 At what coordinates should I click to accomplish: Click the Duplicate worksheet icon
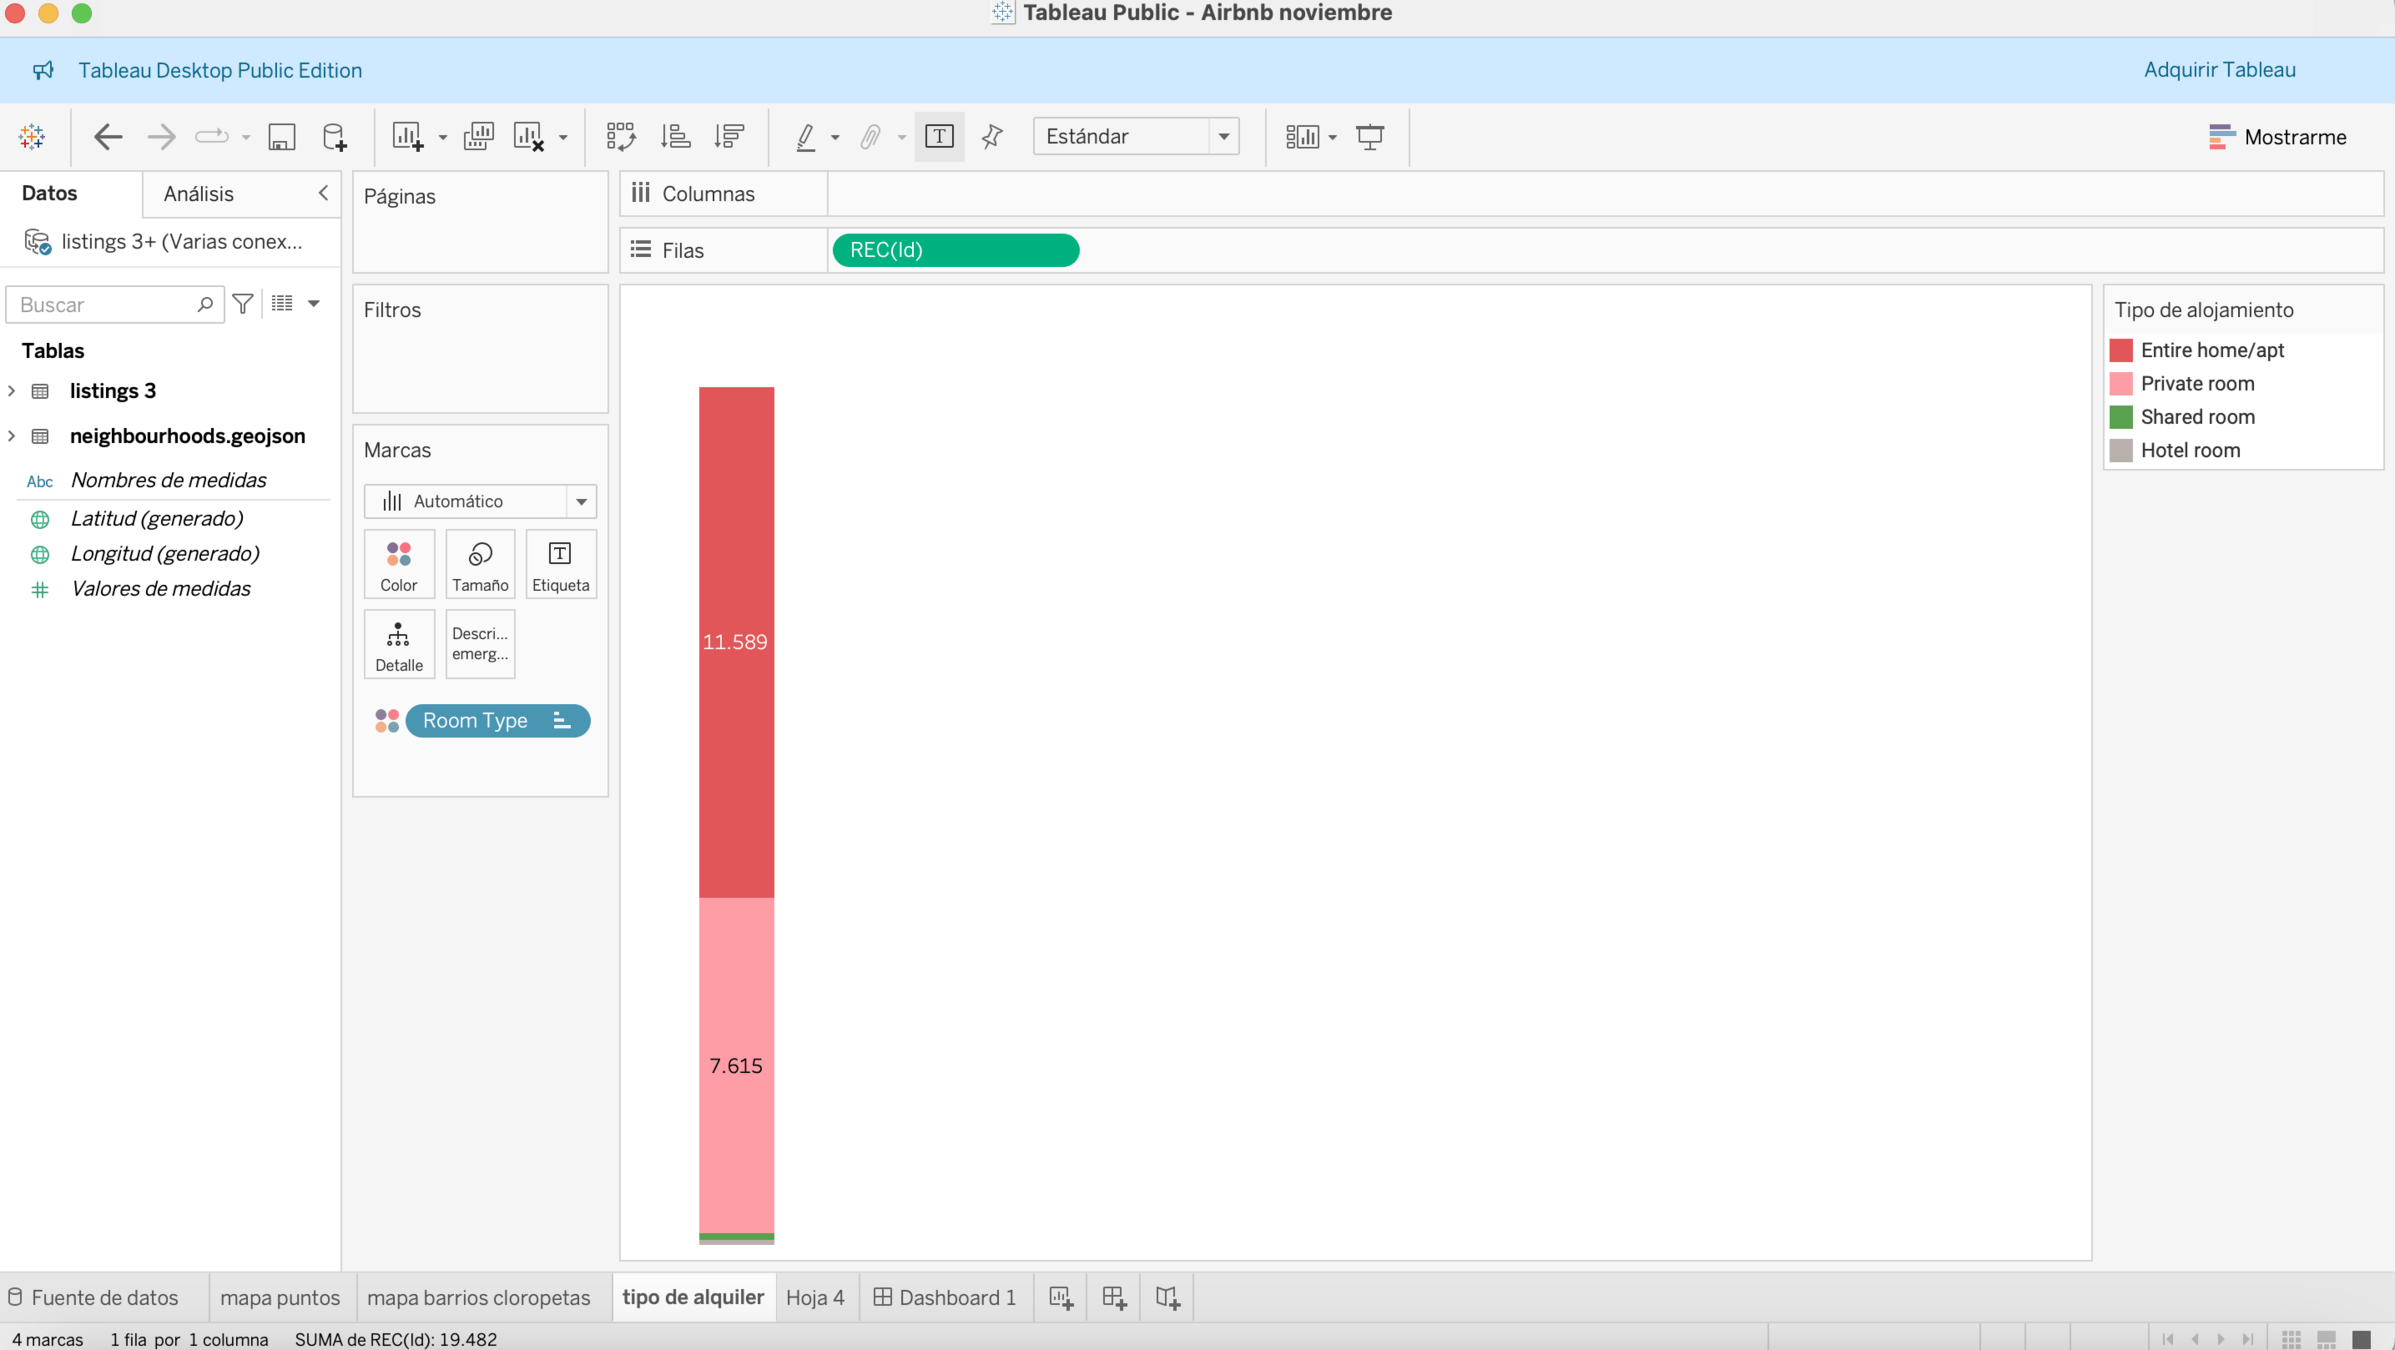478,136
